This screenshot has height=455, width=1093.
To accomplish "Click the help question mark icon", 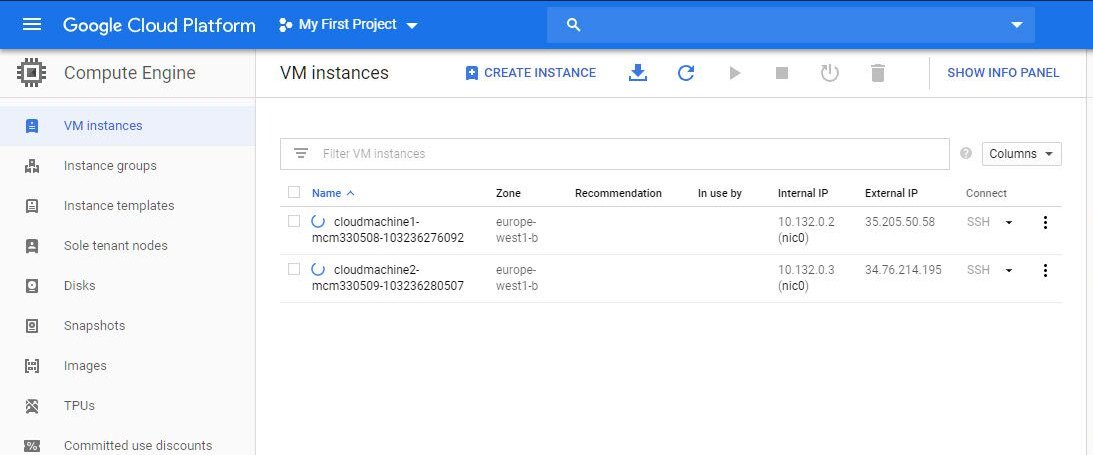I will [965, 153].
